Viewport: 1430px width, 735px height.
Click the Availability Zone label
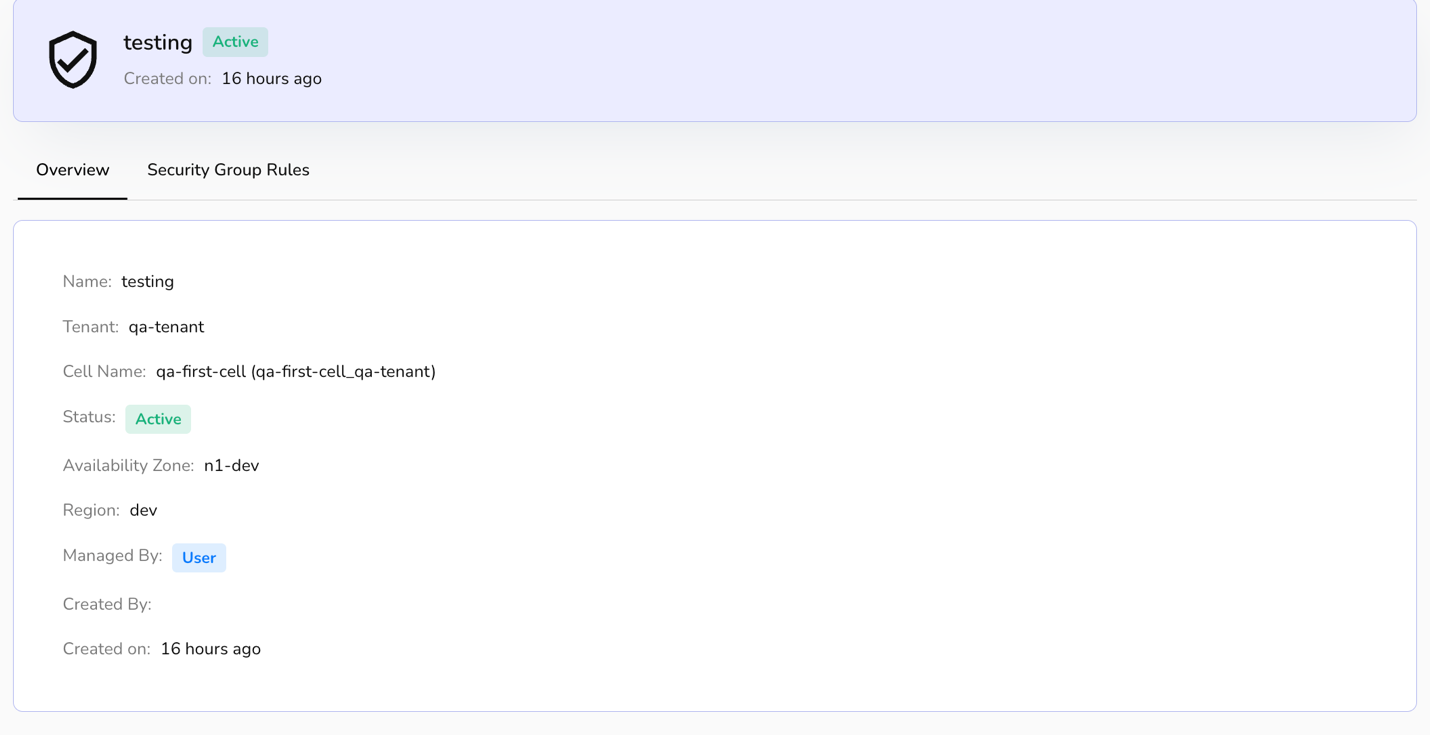[x=128, y=466]
